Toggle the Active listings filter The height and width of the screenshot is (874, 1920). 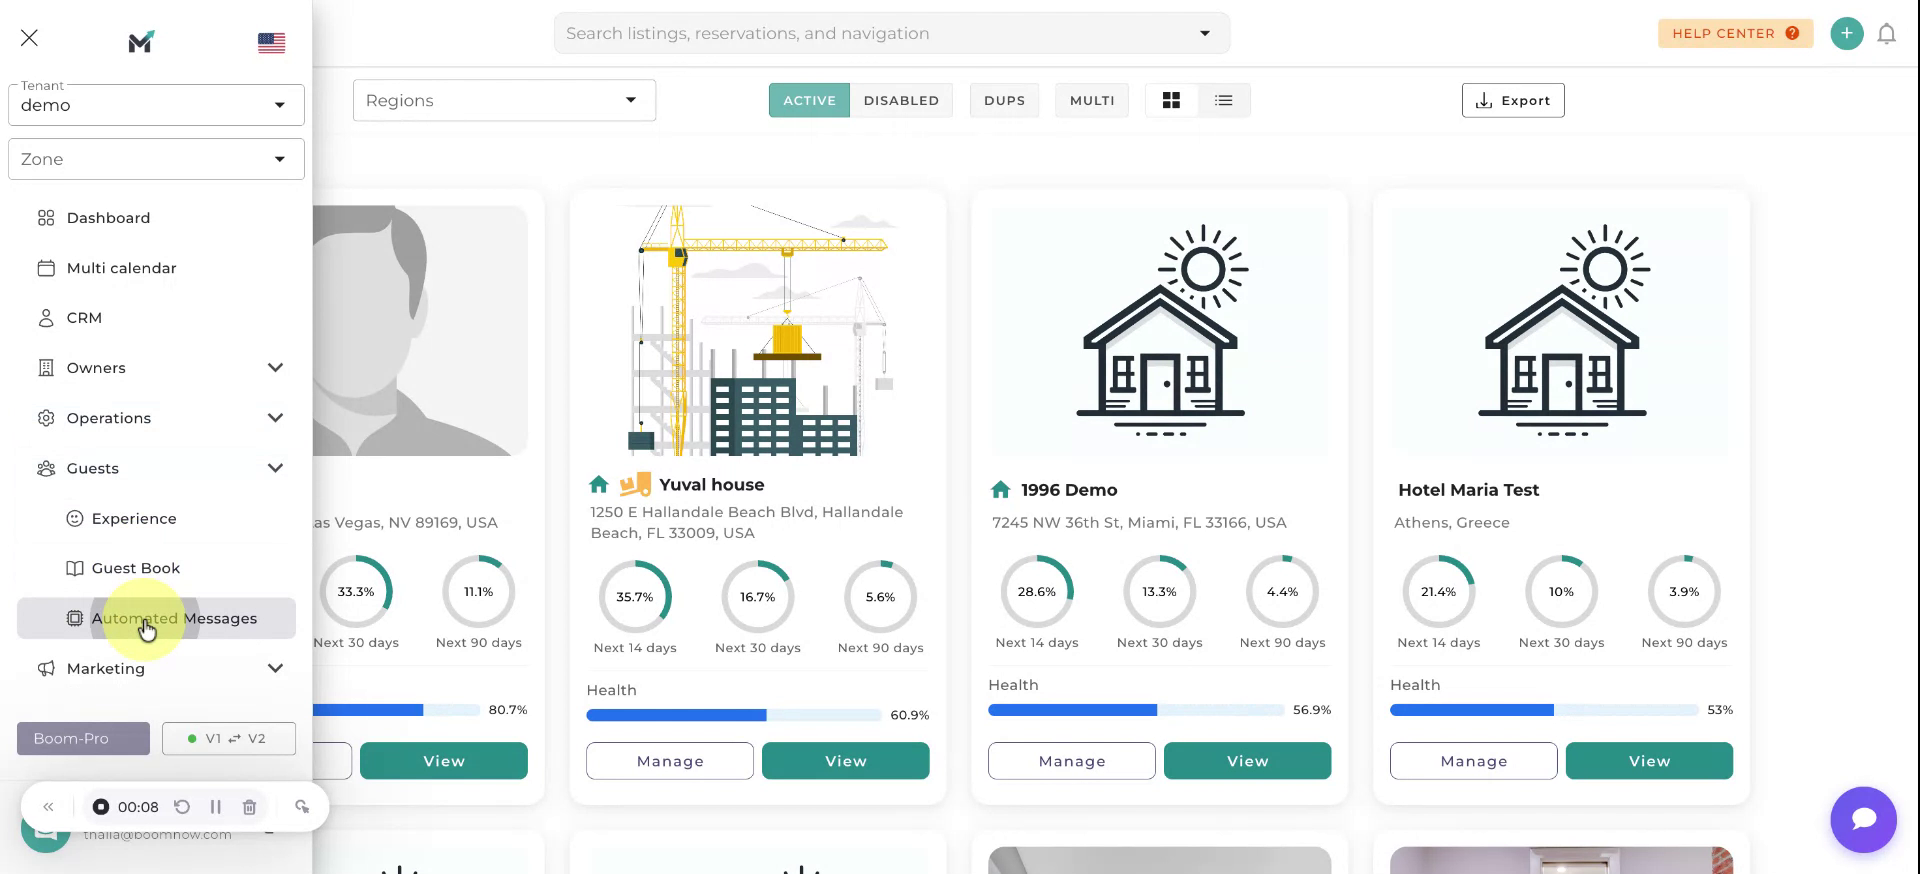(x=809, y=100)
